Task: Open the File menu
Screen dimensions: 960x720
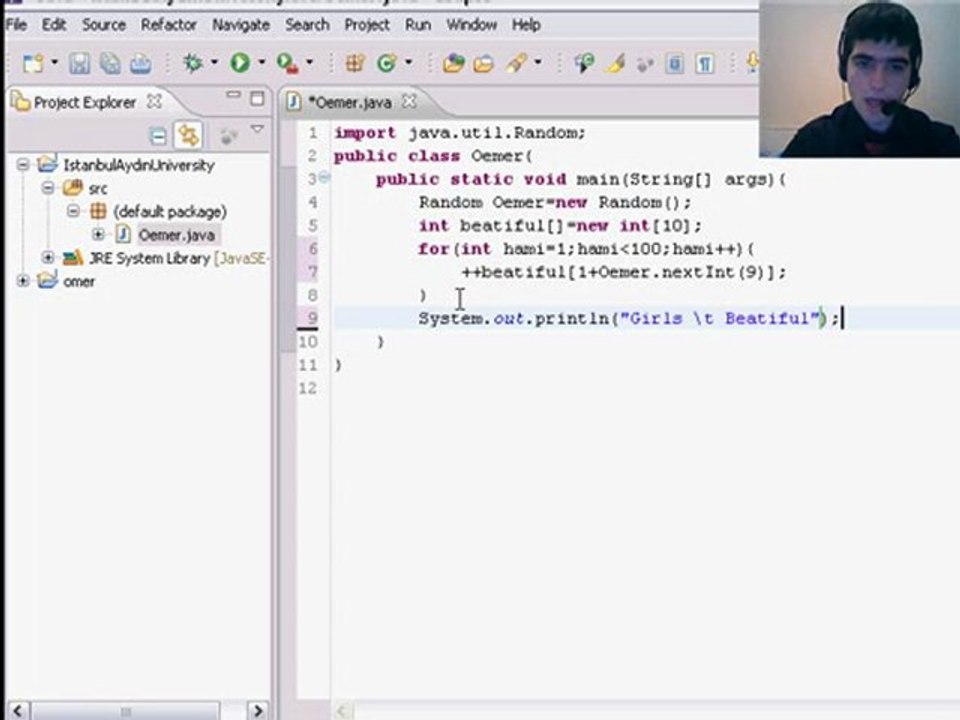Action: click(x=17, y=25)
